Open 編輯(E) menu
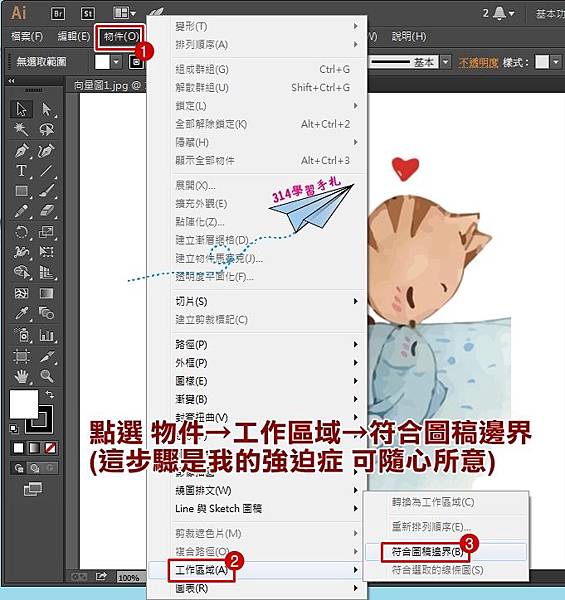Screen dimensions: 565x600 [73, 37]
